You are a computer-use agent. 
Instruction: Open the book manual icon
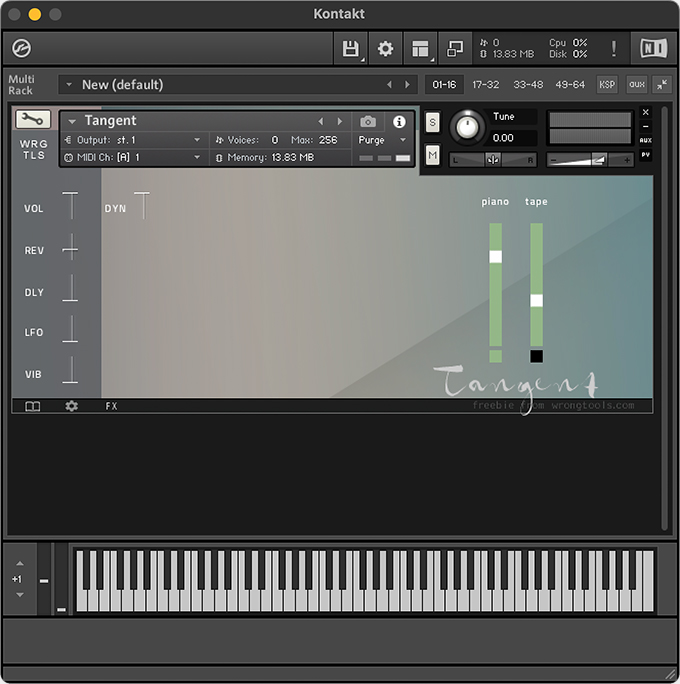pos(32,406)
